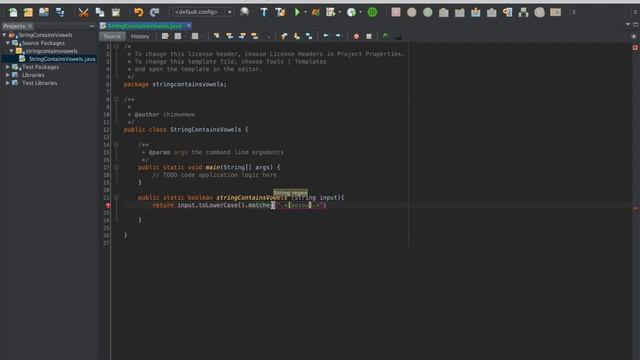Click the Stop Macro Recording icon
The image size is (640, 360).
click(369, 36)
